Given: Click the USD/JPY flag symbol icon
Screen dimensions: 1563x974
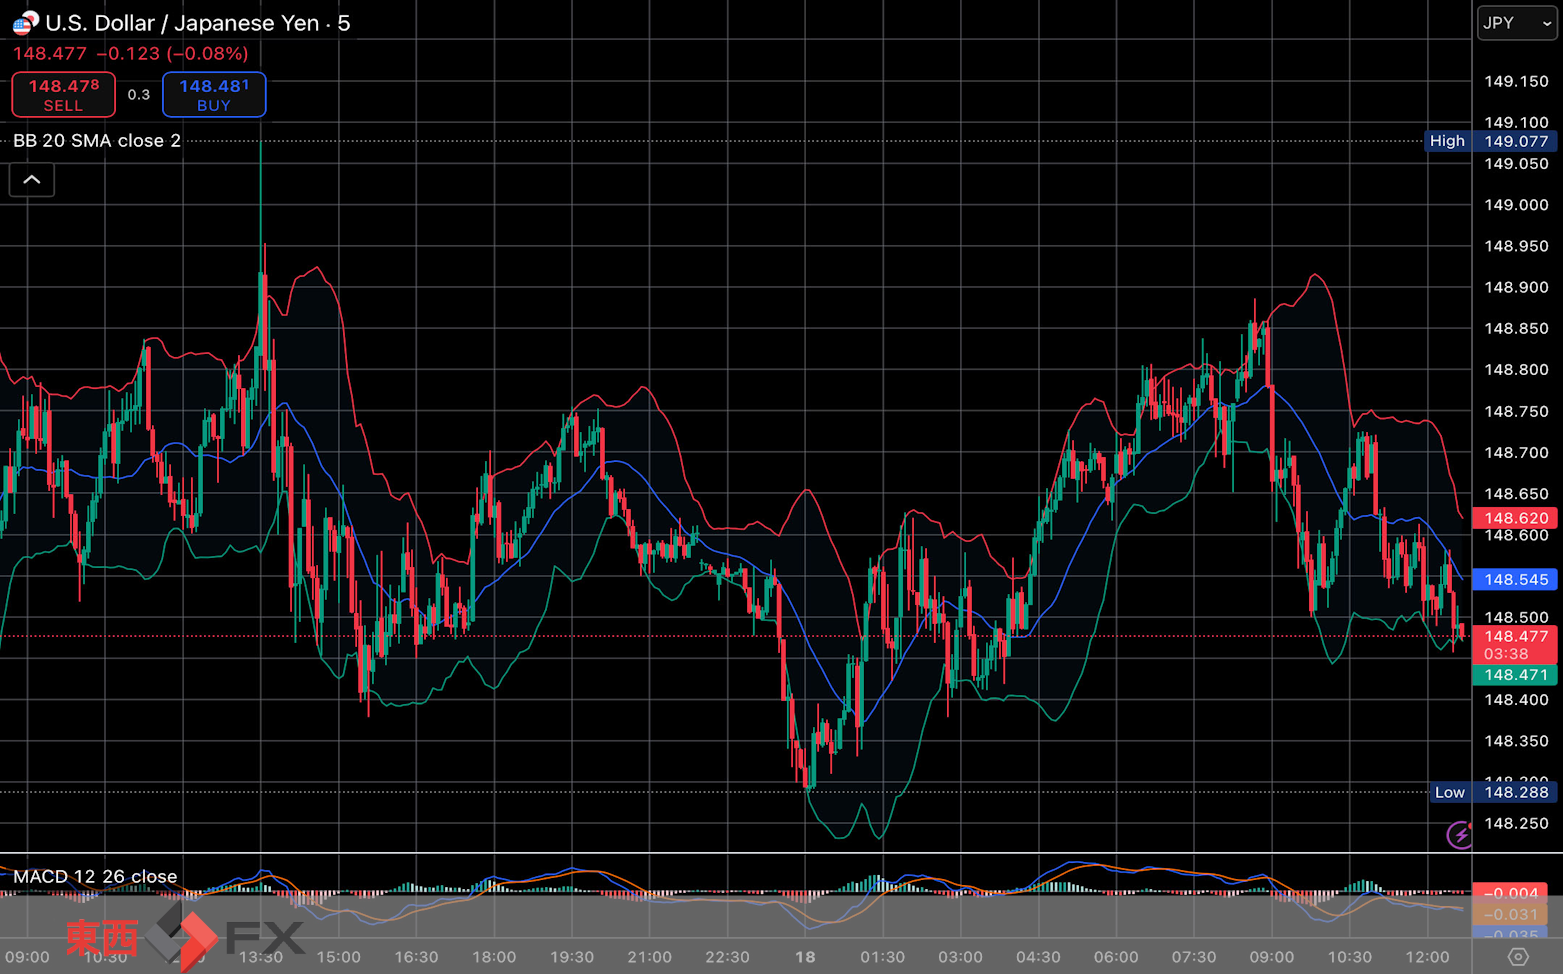Looking at the screenshot, I should click(x=26, y=22).
